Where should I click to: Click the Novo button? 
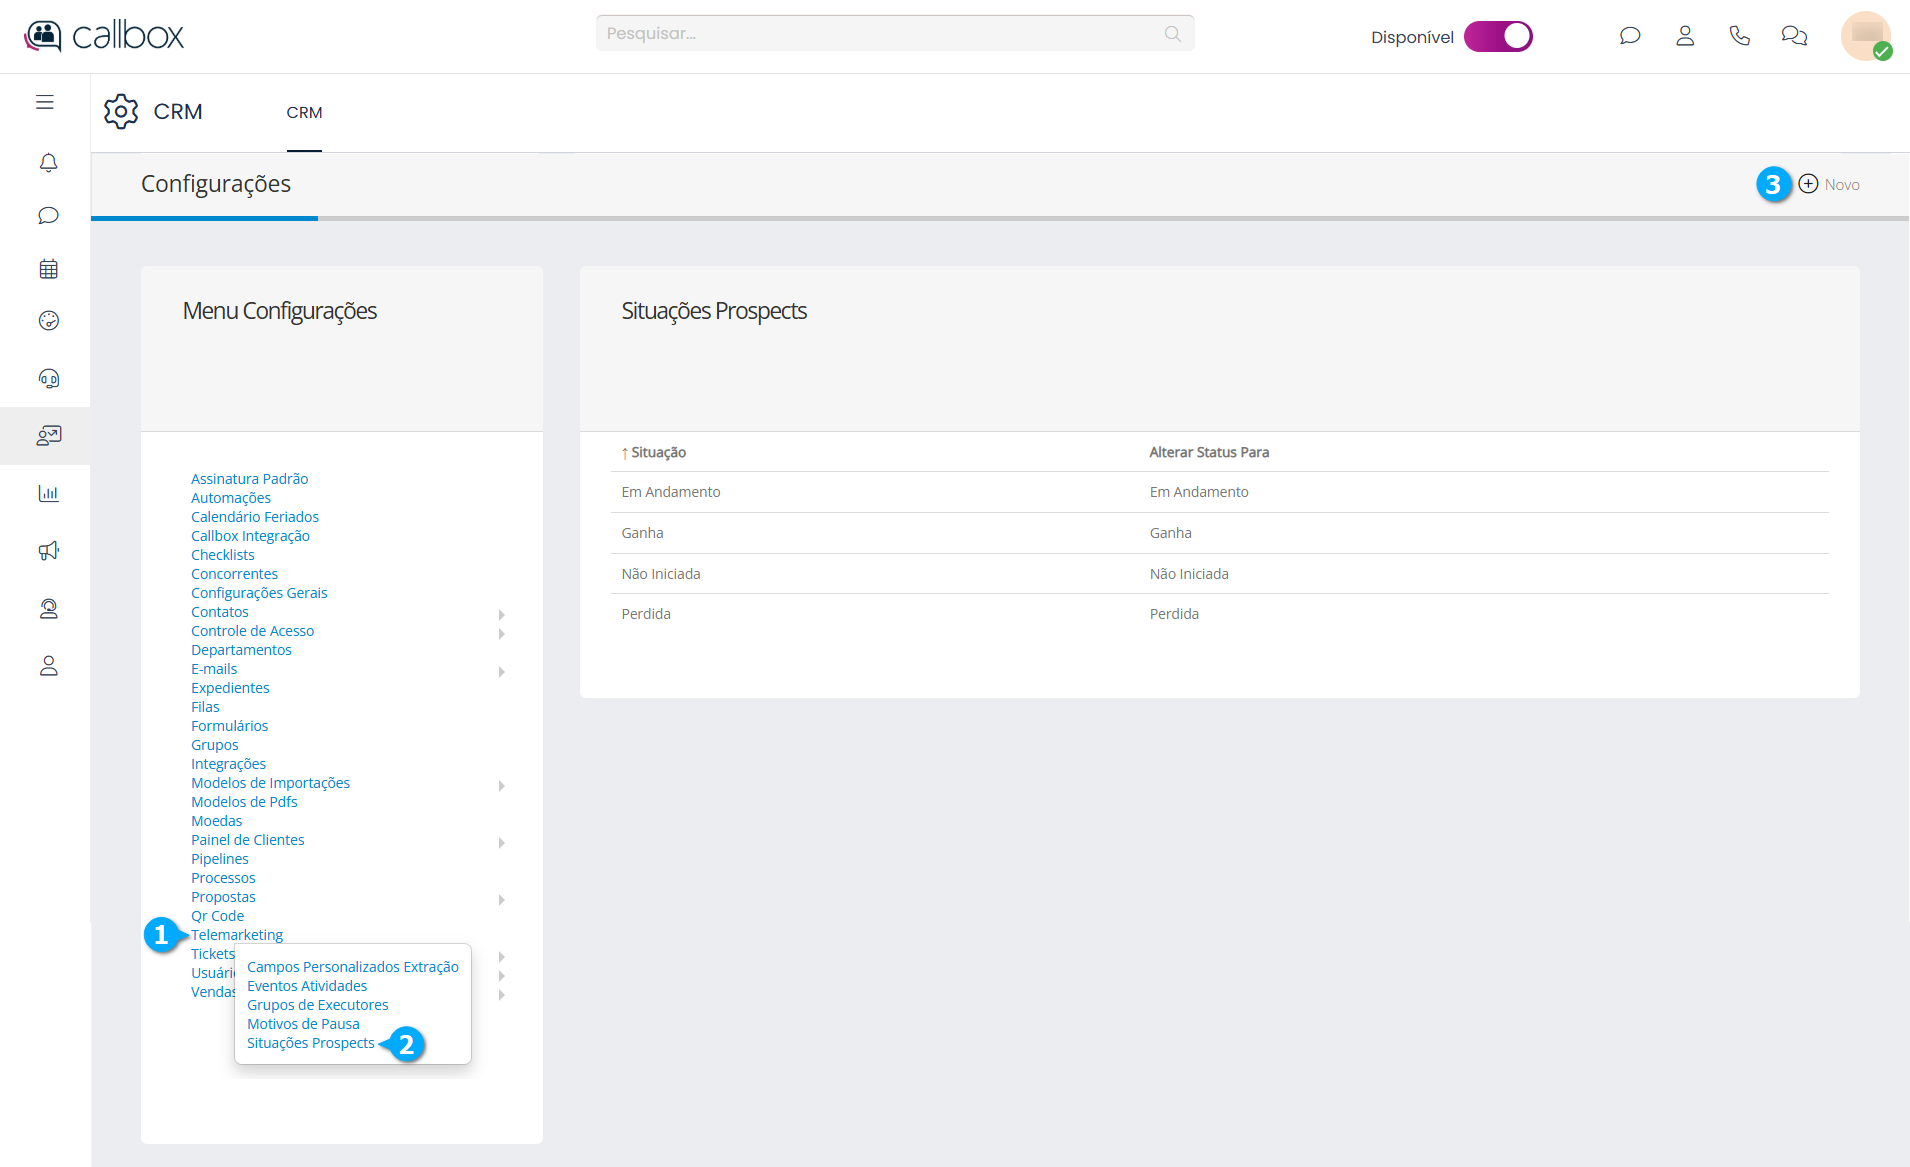(x=1829, y=184)
